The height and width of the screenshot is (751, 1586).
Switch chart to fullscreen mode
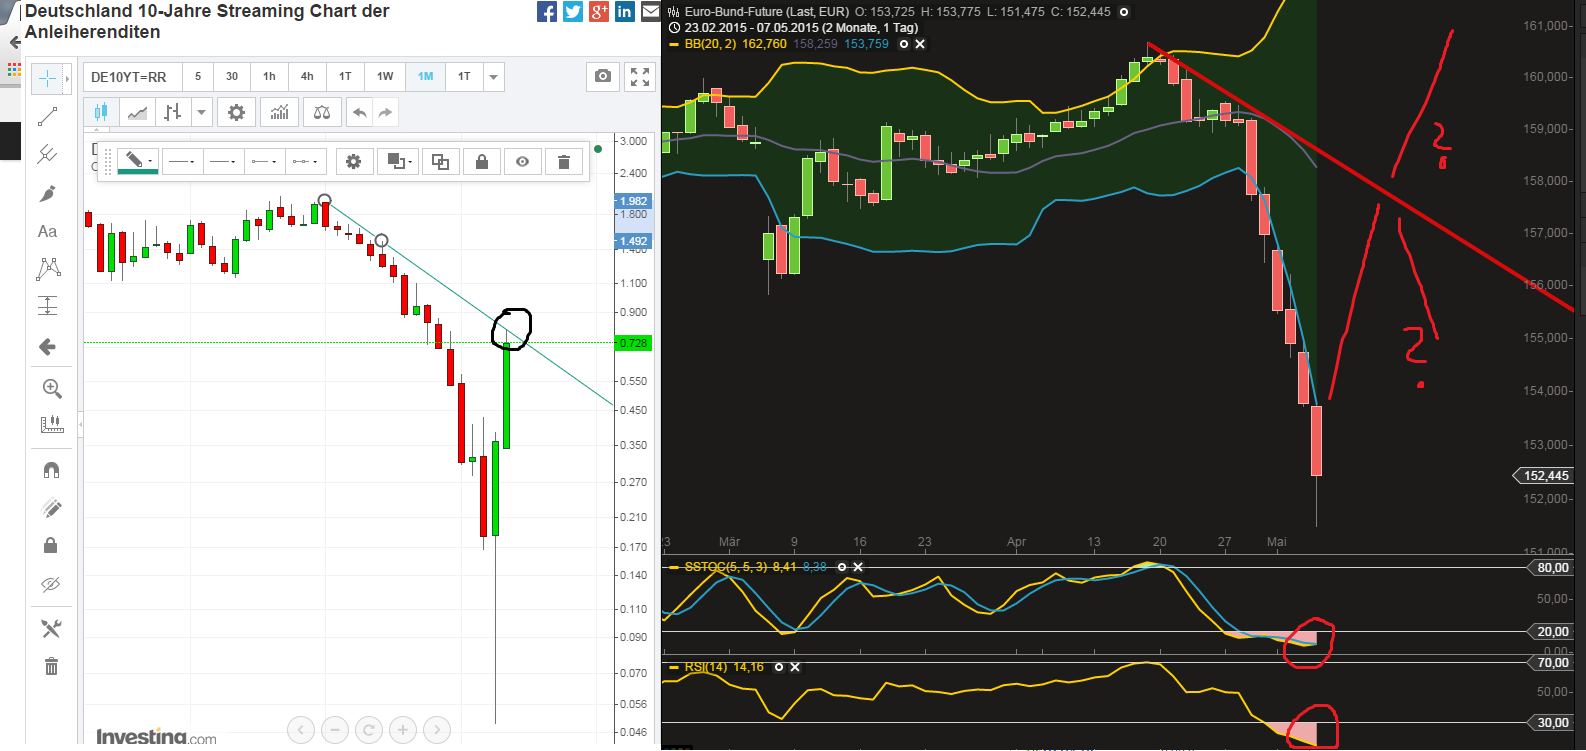pos(640,76)
